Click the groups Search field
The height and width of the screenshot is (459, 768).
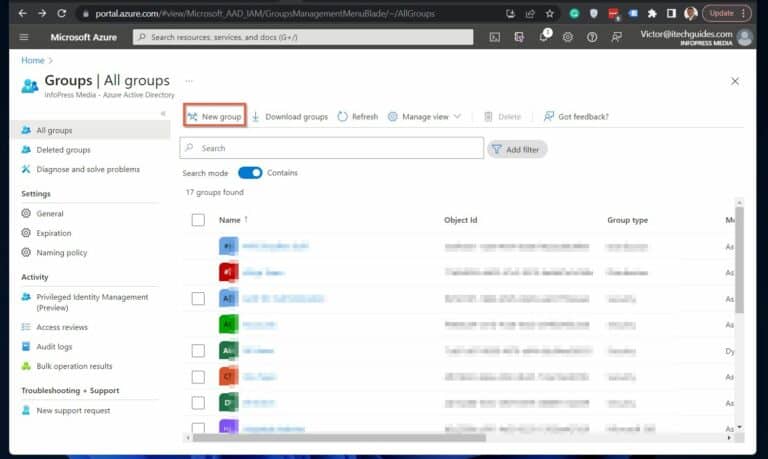pos(332,148)
